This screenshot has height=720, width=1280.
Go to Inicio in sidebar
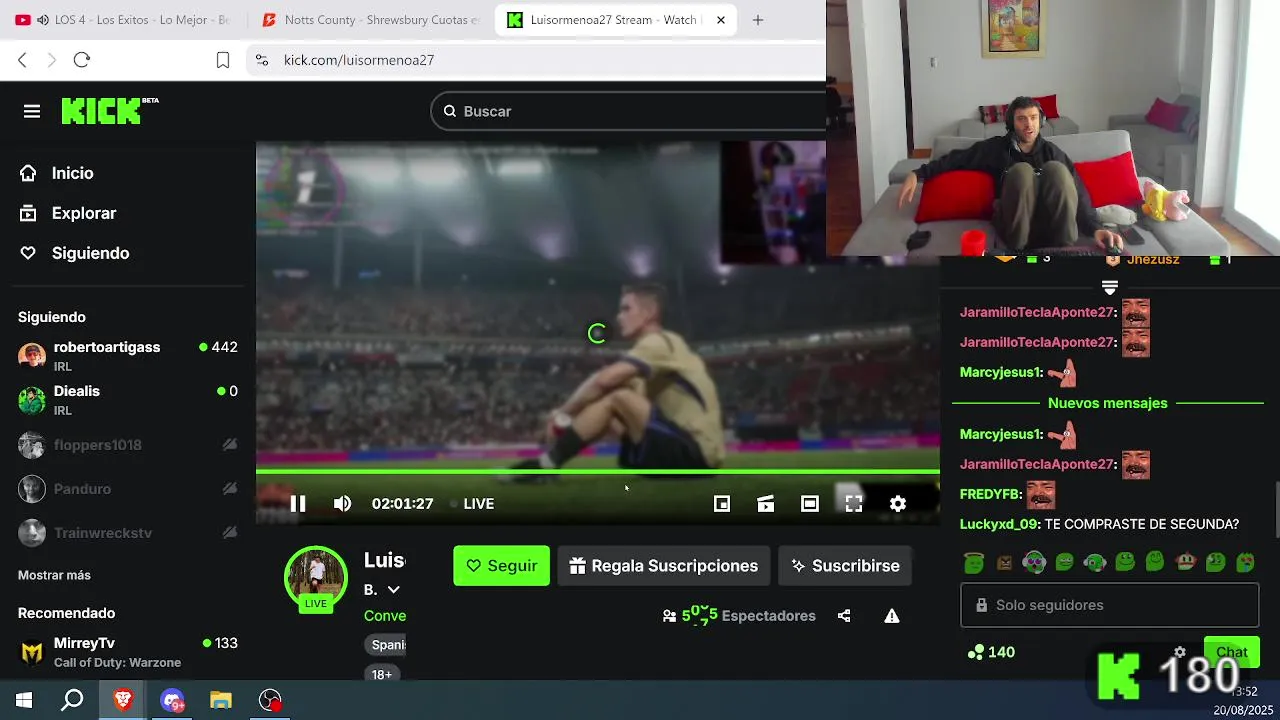[x=57, y=173]
